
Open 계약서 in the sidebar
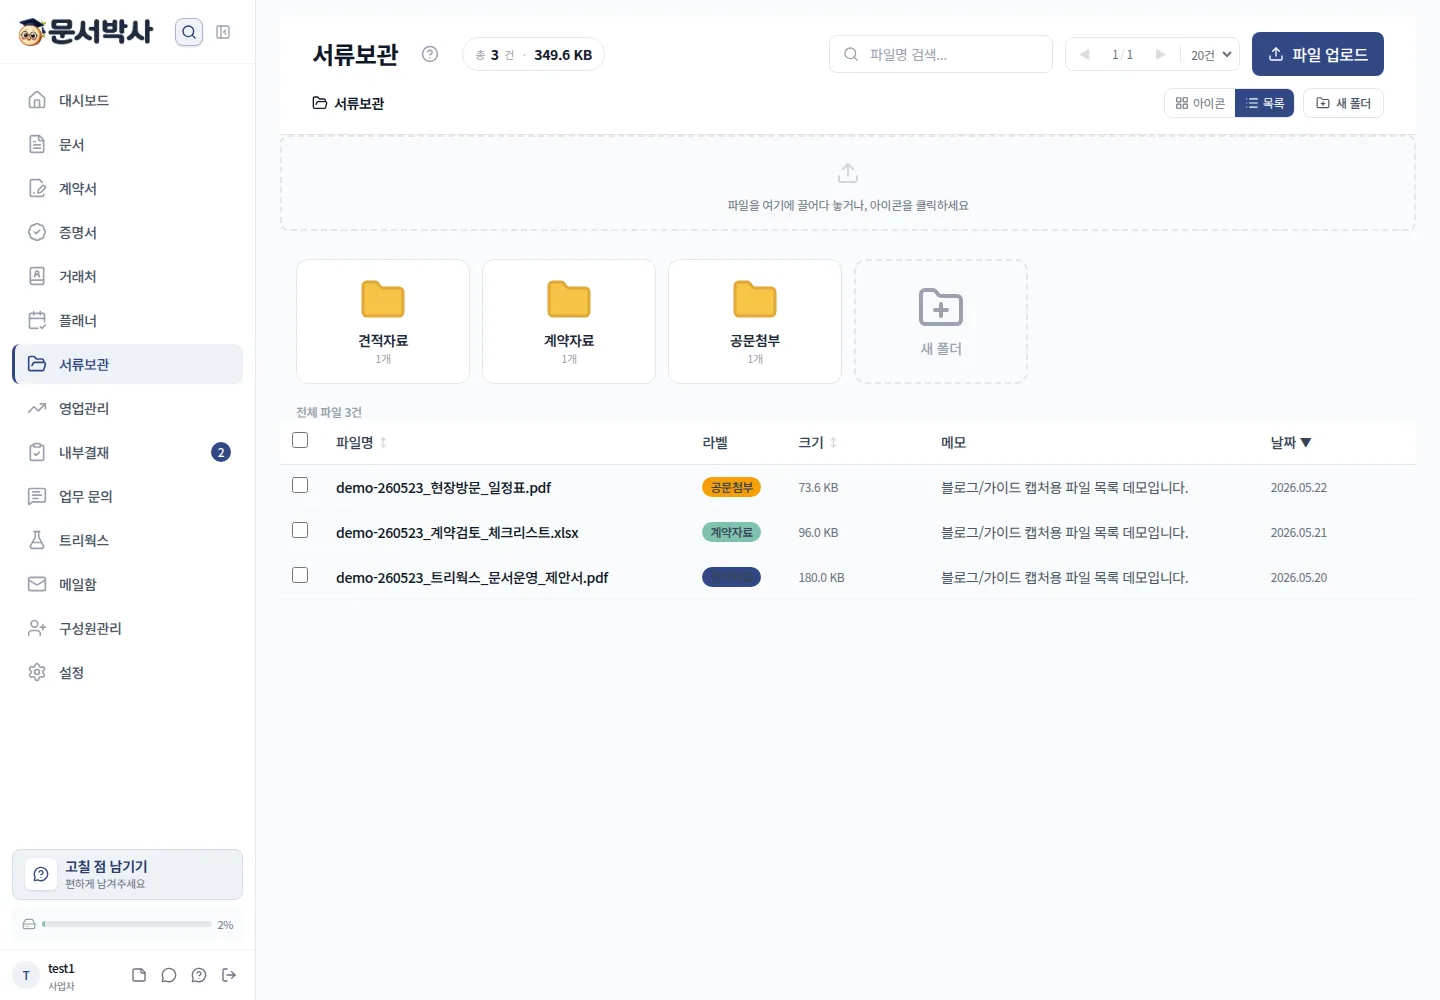(x=128, y=188)
